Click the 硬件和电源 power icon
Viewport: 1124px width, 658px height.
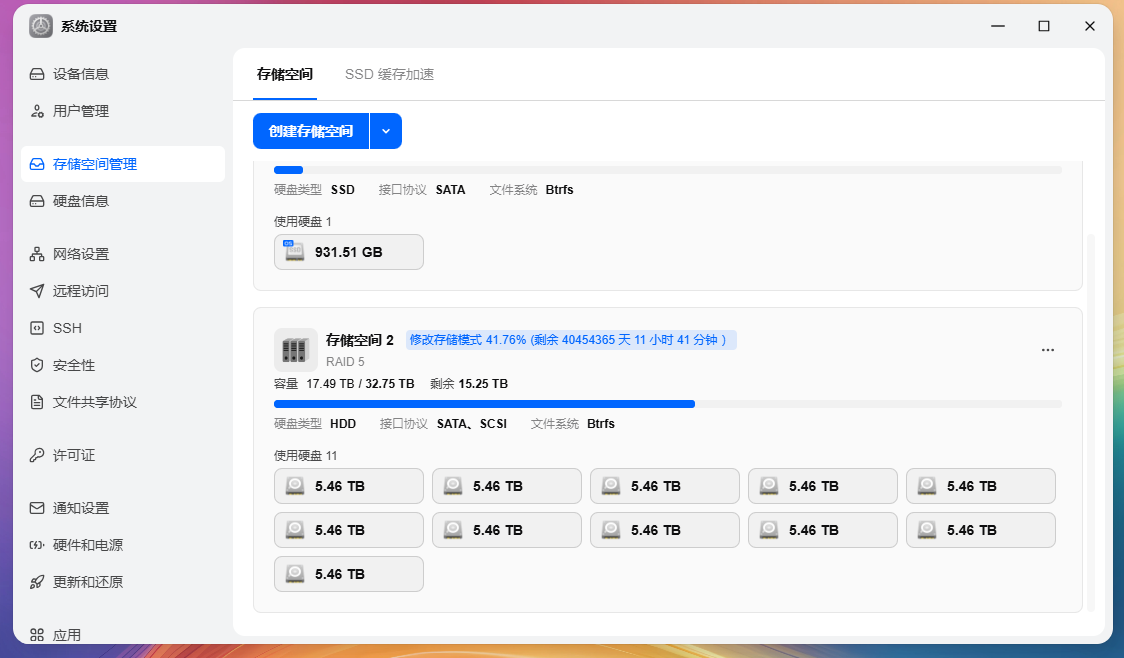[x=37, y=545]
